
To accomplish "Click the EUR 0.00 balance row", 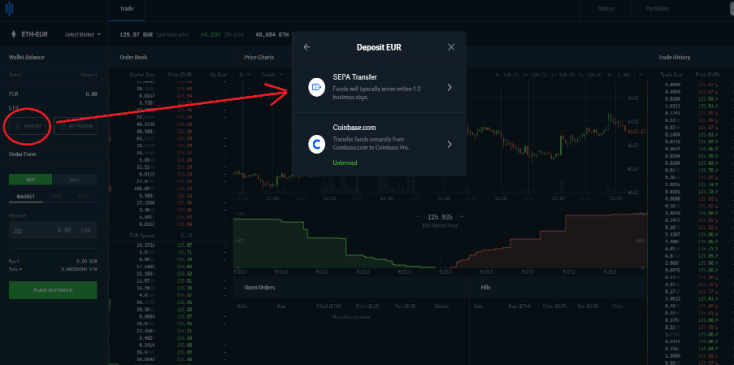I will tap(53, 94).
